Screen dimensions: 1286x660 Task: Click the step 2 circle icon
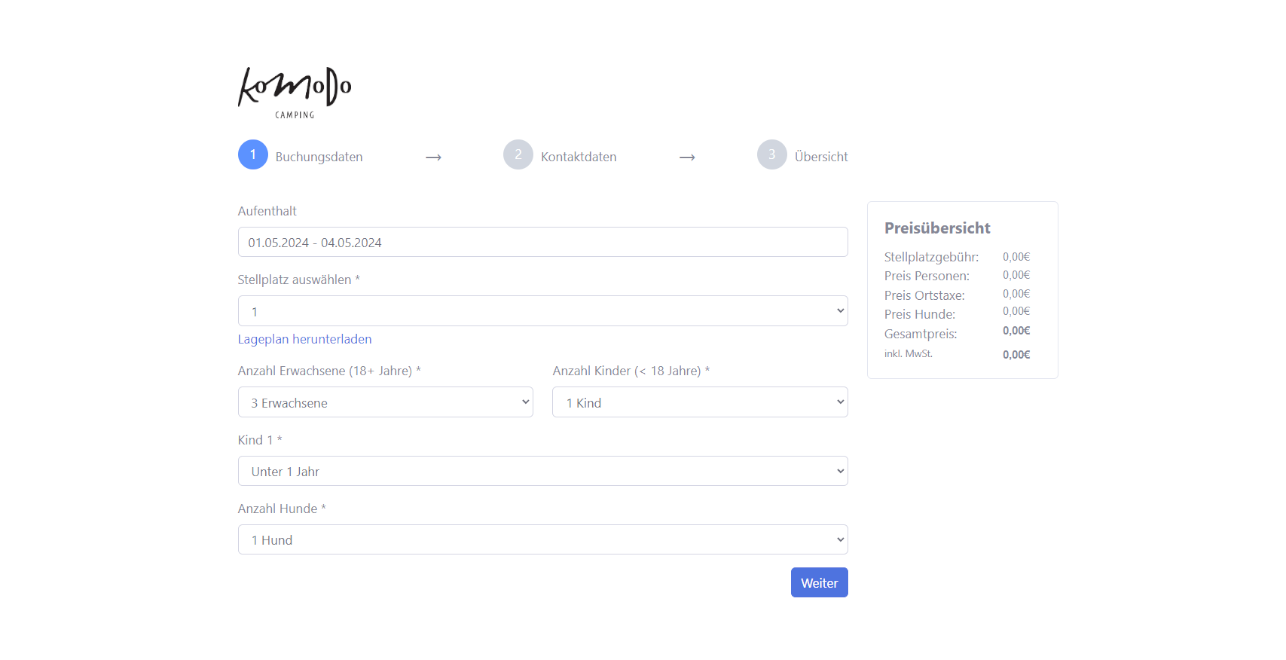pyautogui.click(x=518, y=155)
